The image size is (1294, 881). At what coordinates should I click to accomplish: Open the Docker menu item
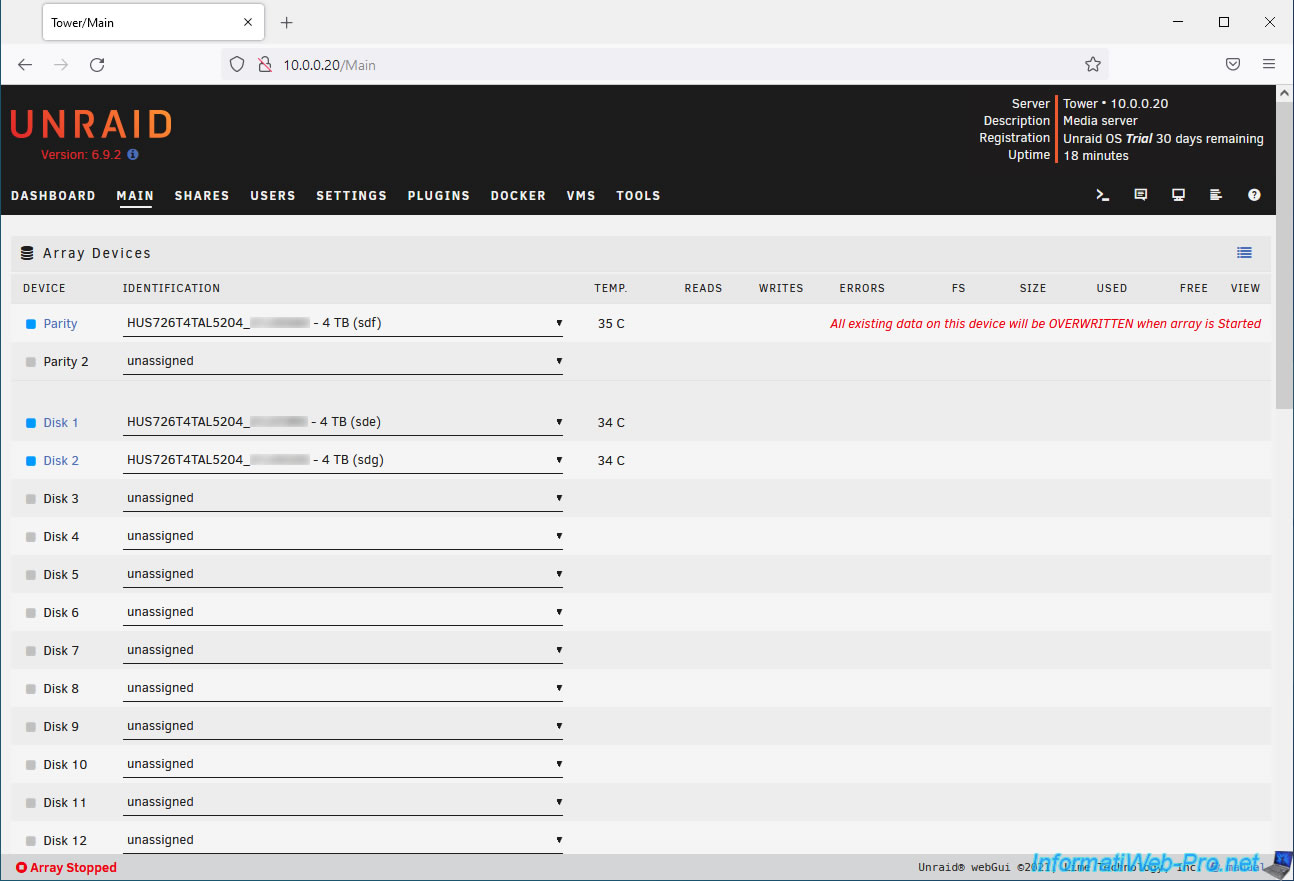click(518, 196)
